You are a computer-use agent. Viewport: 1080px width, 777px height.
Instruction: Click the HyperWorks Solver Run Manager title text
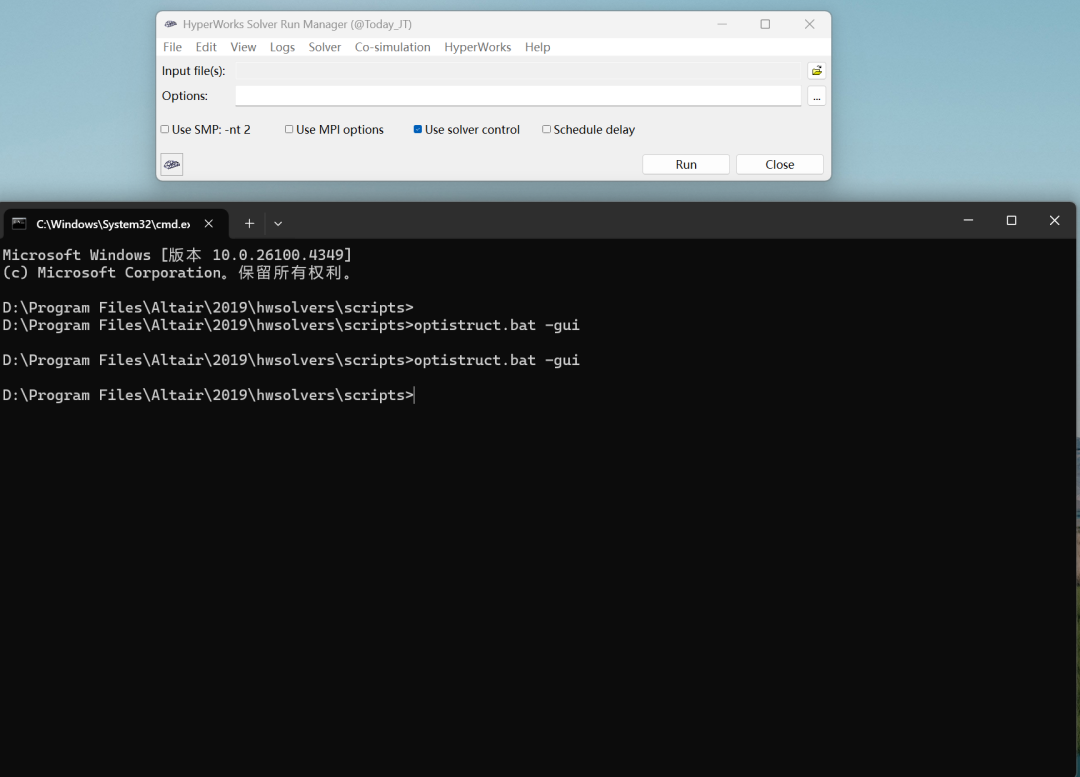[298, 24]
